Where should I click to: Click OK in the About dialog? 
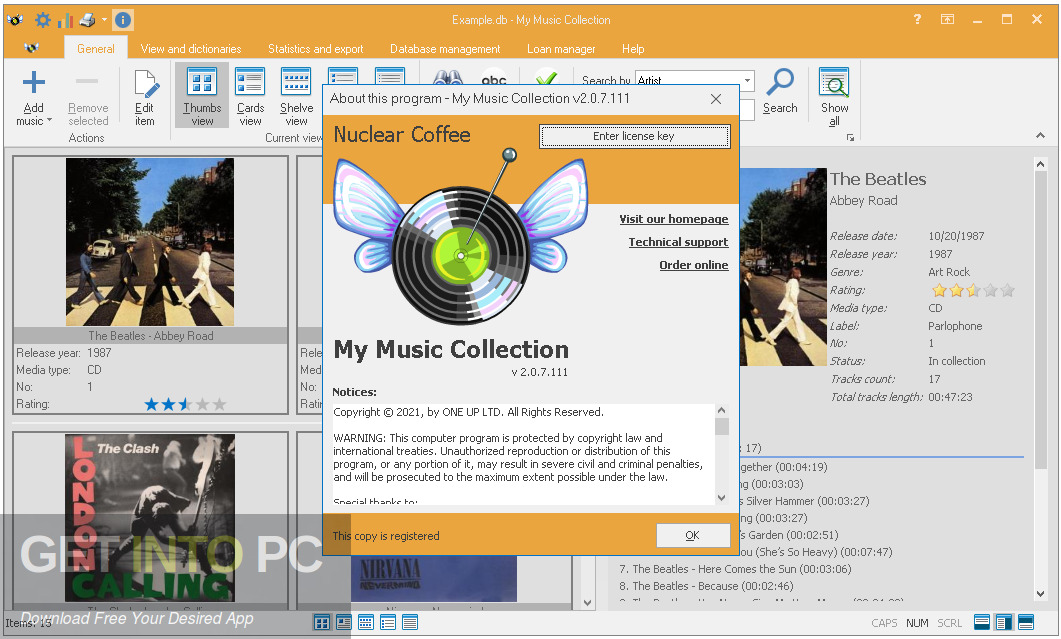(693, 535)
